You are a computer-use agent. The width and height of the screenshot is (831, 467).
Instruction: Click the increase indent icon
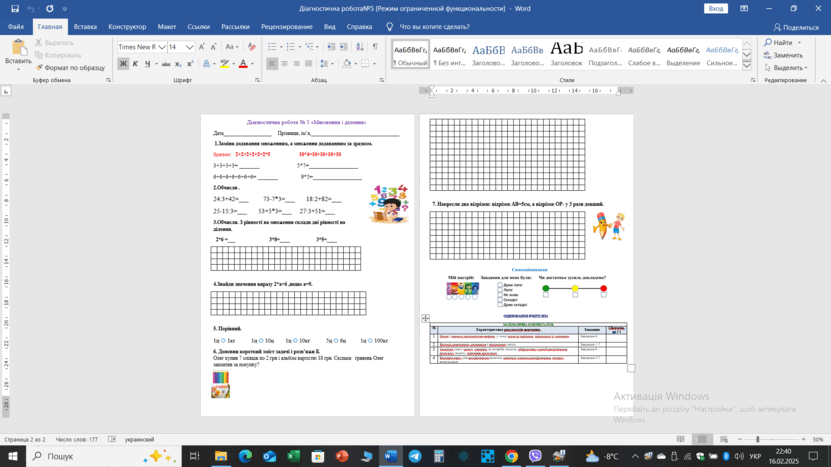[343, 47]
